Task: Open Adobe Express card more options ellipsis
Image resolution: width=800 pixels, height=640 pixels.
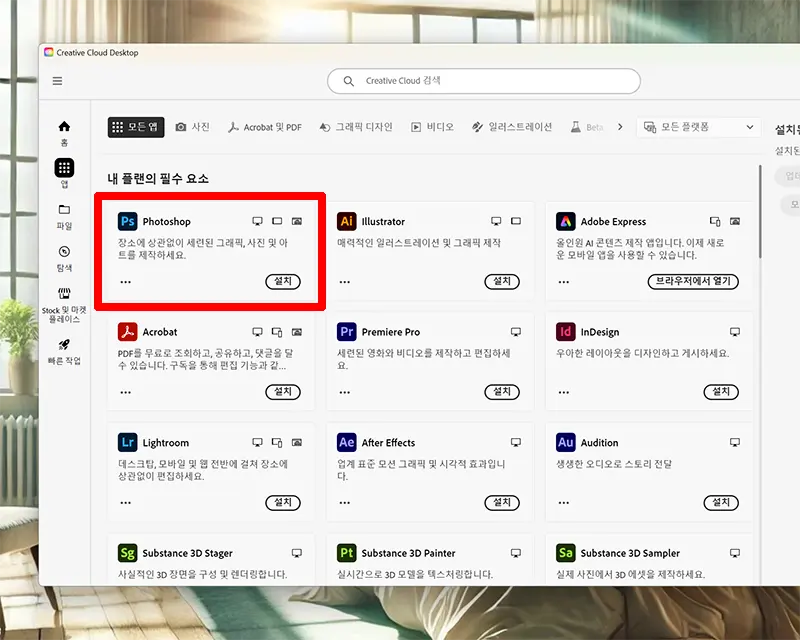Action: pos(564,282)
